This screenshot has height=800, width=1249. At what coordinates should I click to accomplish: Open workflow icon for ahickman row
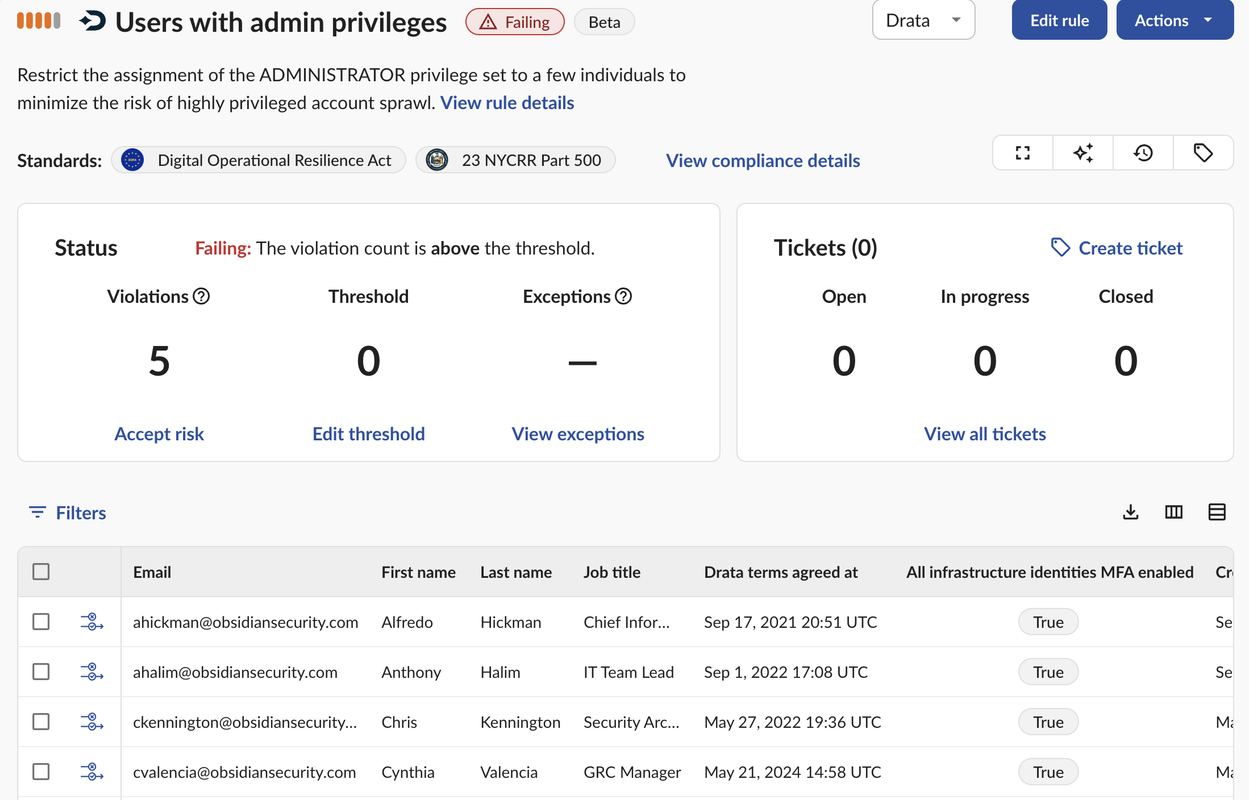pos(91,622)
